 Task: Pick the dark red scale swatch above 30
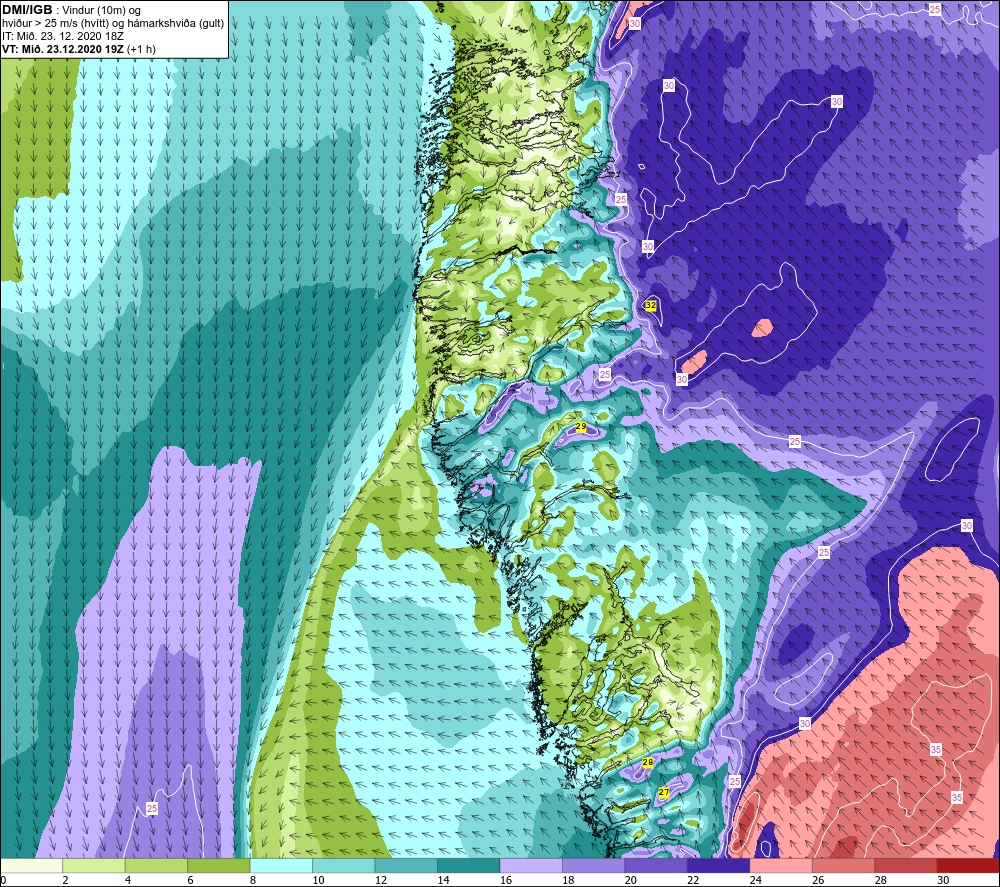[x=969, y=865]
